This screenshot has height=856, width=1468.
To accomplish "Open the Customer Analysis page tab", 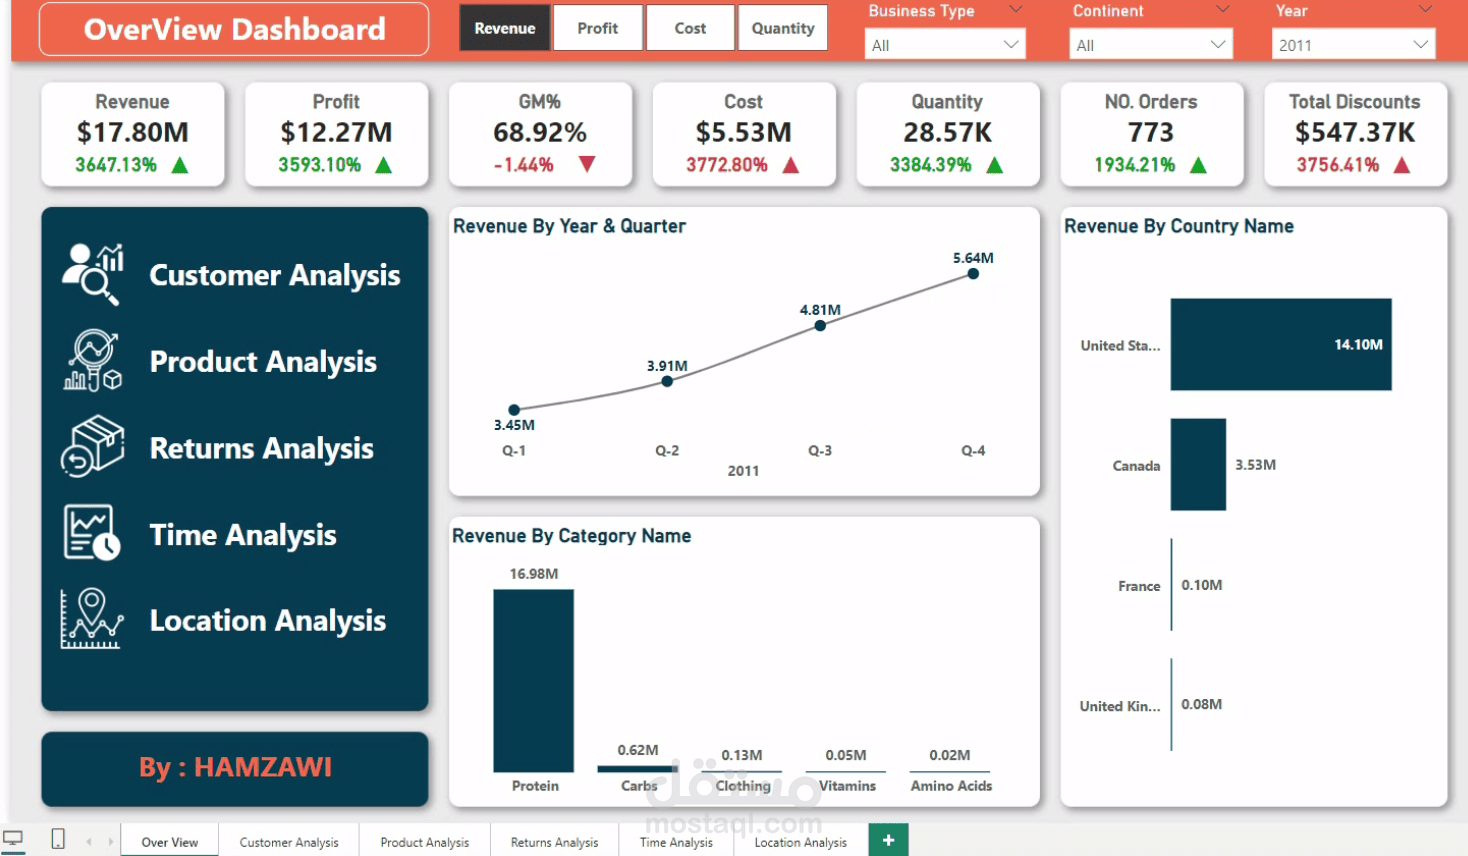I will (289, 842).
